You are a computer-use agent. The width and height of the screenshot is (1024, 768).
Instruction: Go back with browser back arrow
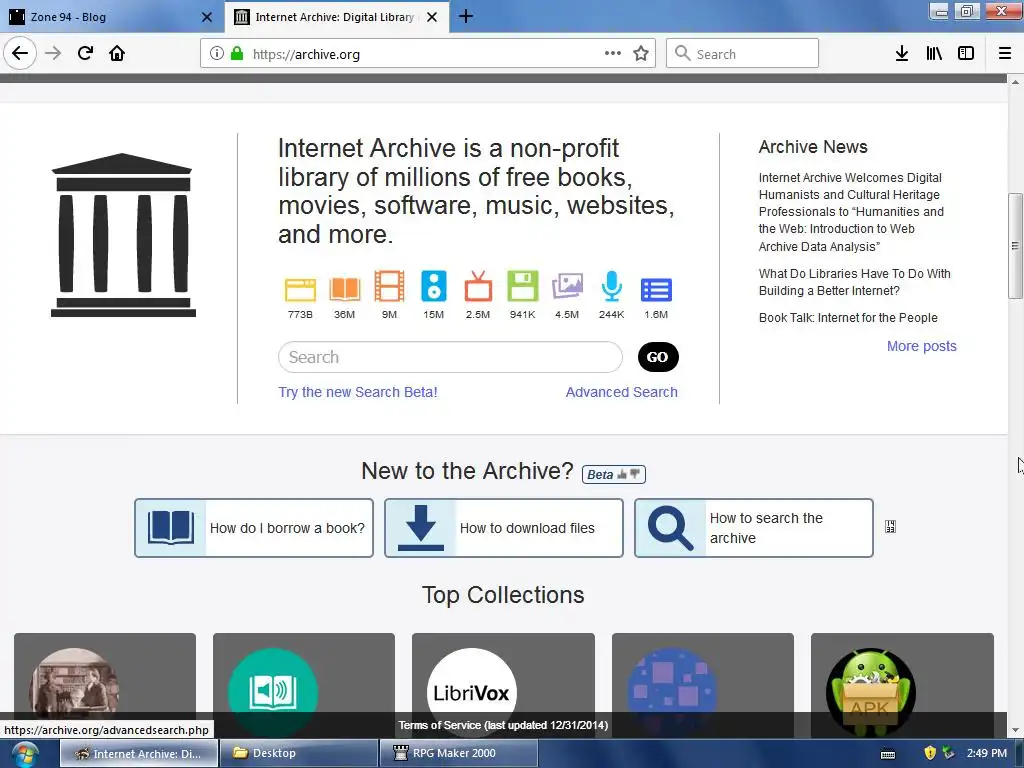point(20,53)
